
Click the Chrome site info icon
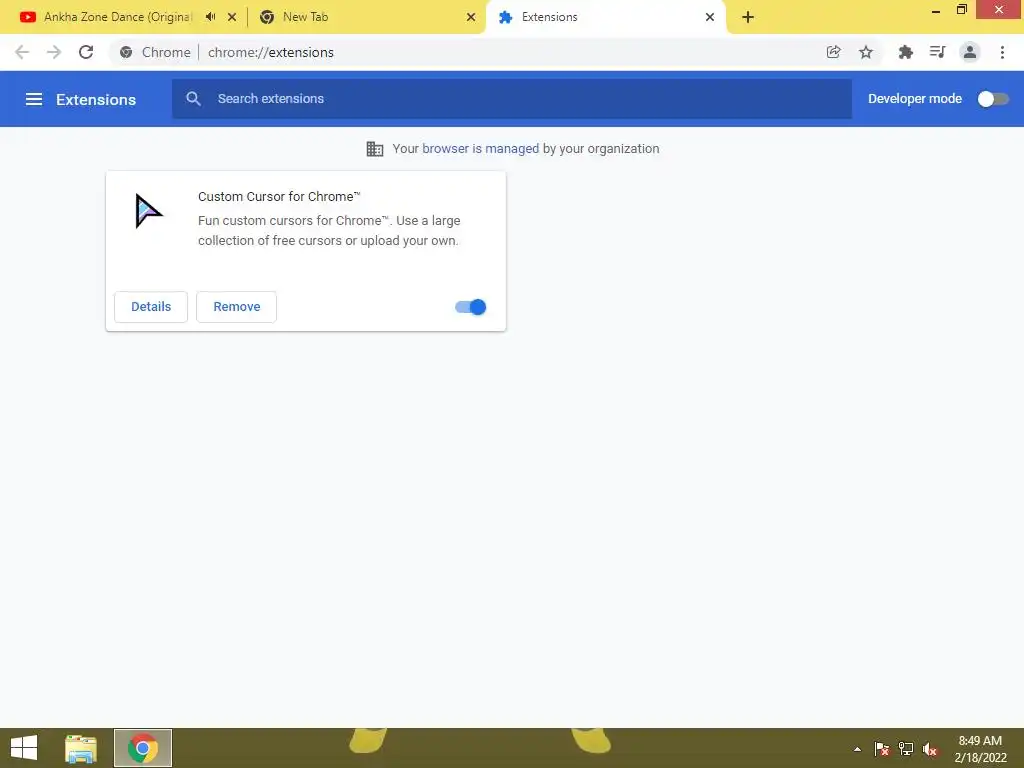click(x=126, y=52)
